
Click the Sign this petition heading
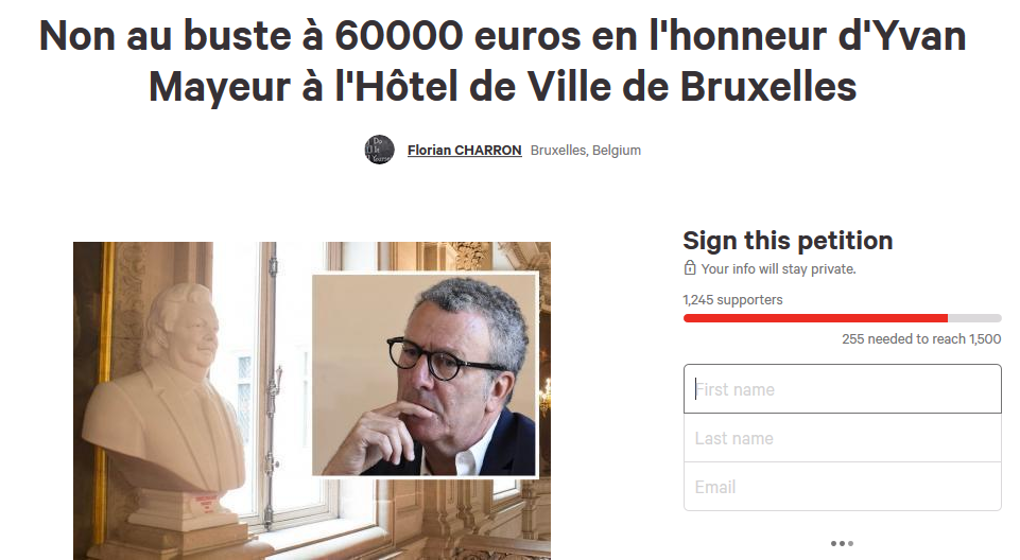(x=788, y=241)
